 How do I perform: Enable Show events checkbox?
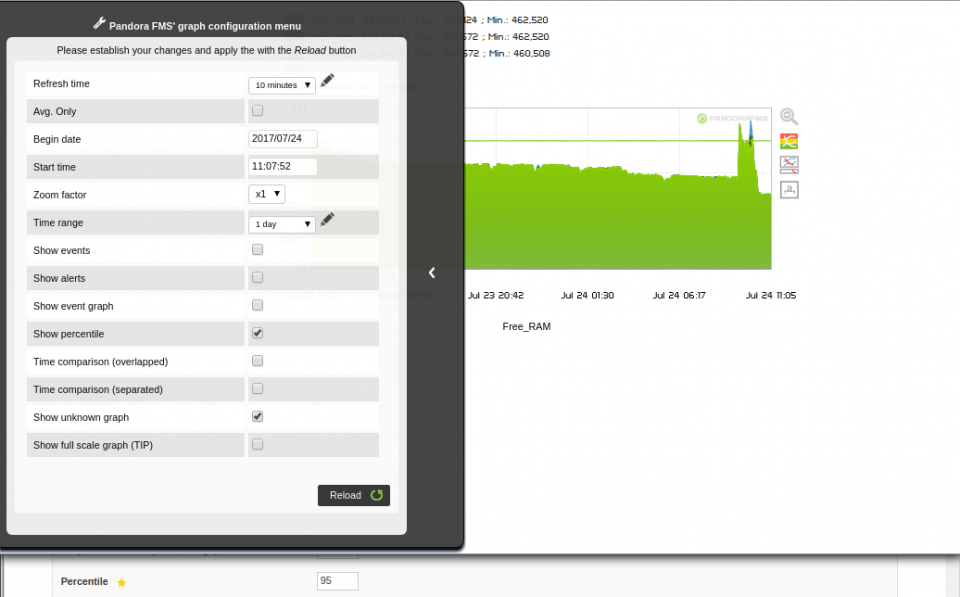[x=258, y=250]
